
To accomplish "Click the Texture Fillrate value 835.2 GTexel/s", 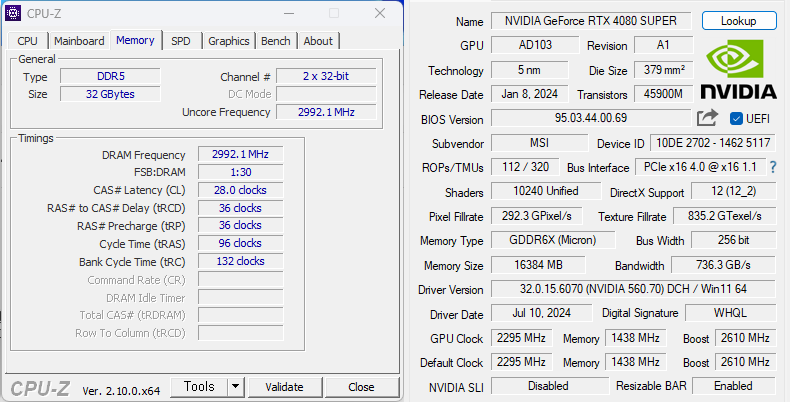I will (725, 216).
